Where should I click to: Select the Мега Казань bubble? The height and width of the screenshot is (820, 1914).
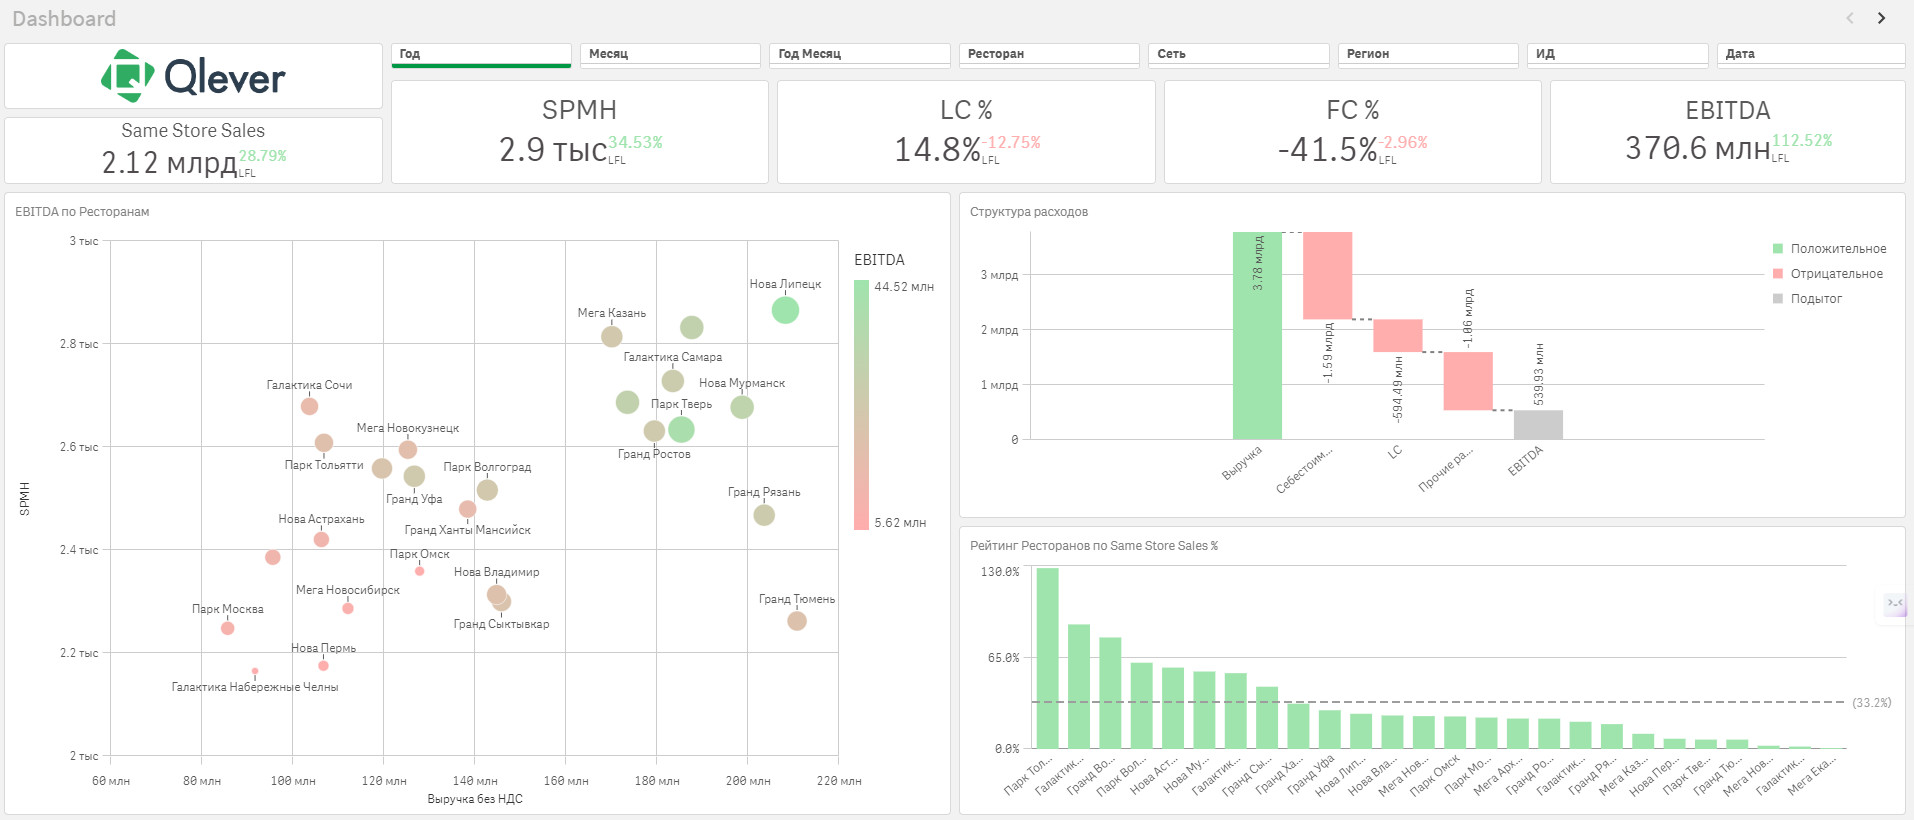click(x=612, y=337)
